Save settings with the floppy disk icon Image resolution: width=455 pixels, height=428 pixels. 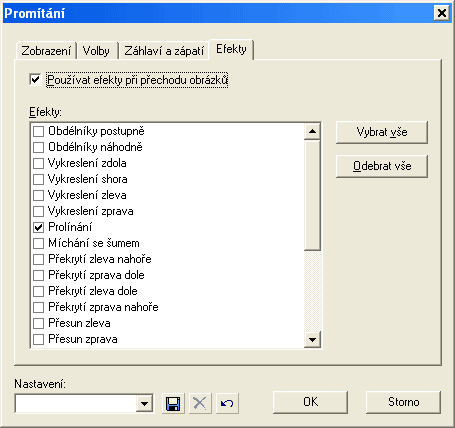coord(173,403)
